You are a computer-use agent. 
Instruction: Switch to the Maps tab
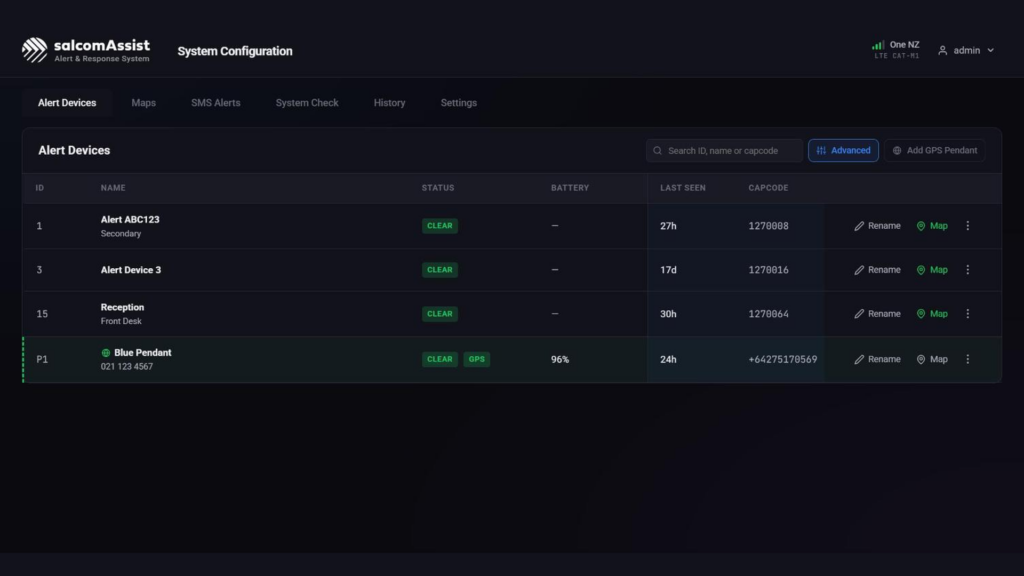(144, 103)
